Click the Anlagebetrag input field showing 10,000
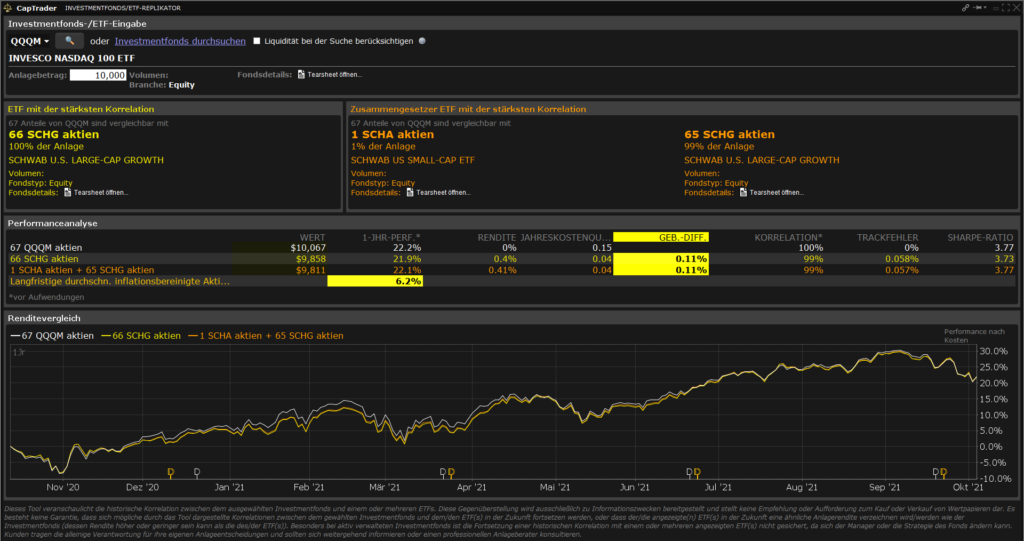Screen dimensions: 1024x541 (98, 75)
